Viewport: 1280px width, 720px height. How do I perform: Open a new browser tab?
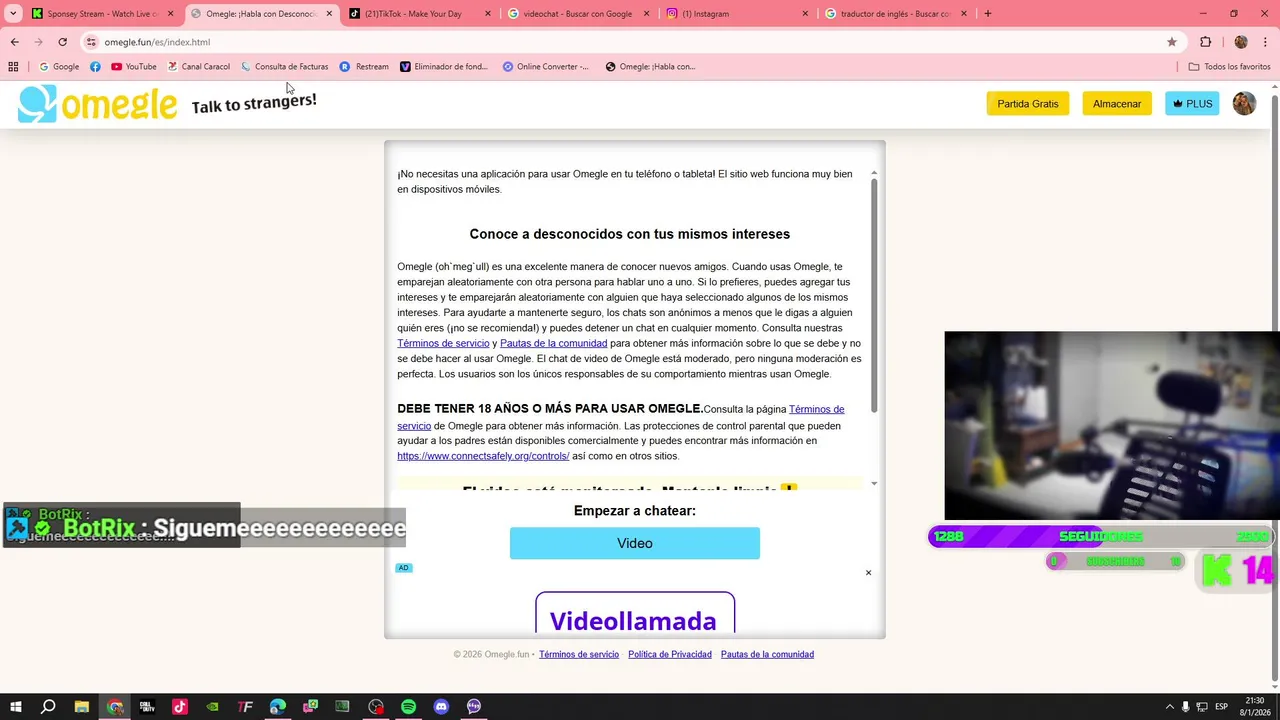point(988,14)
